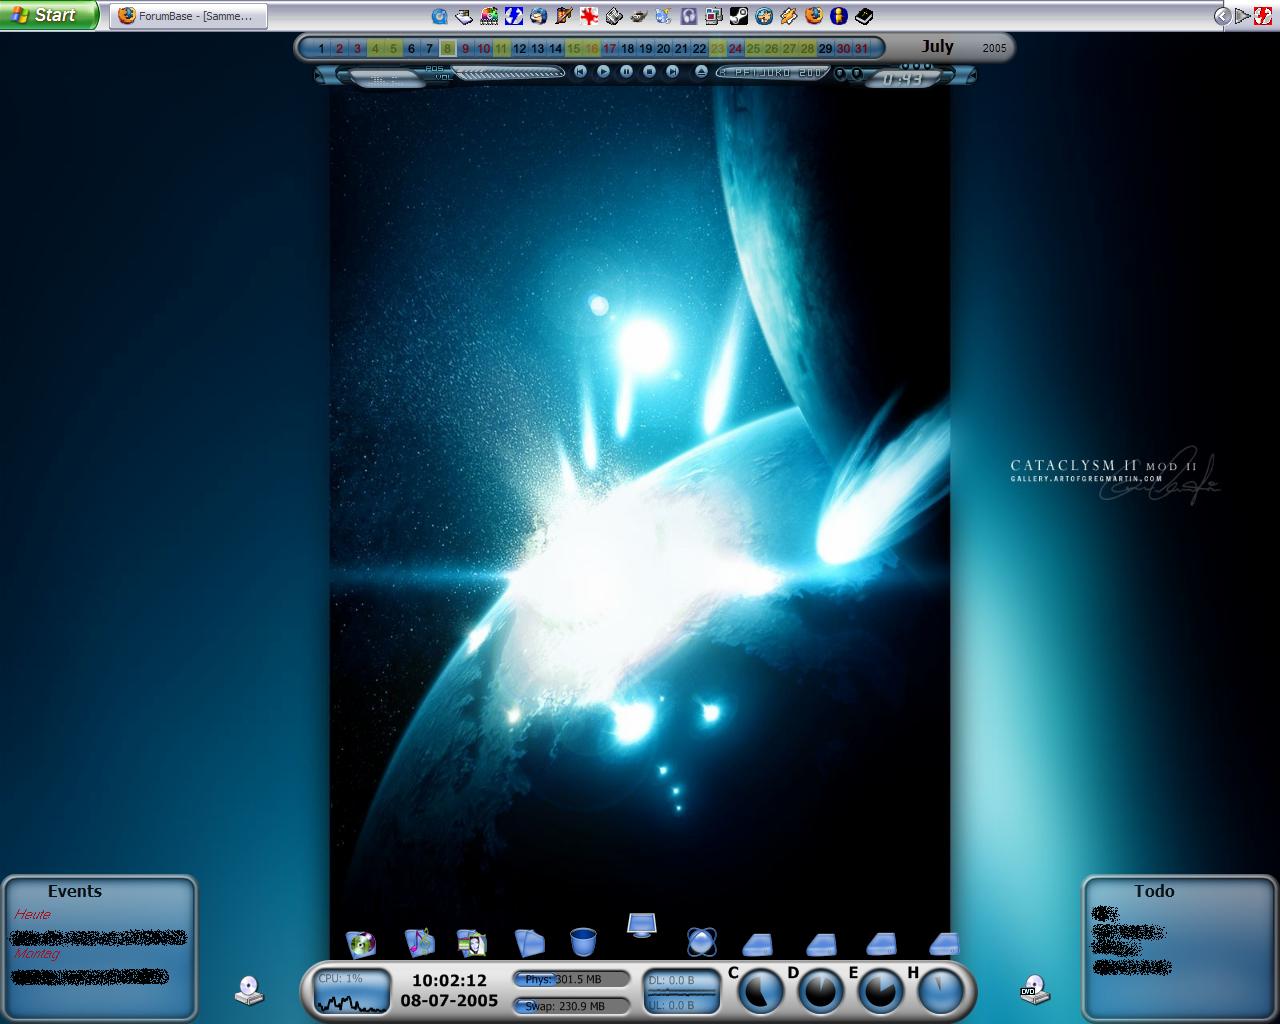Click the player elapsed time display
Viewport: 1280px width, 1024px height.
pos(902,78)
